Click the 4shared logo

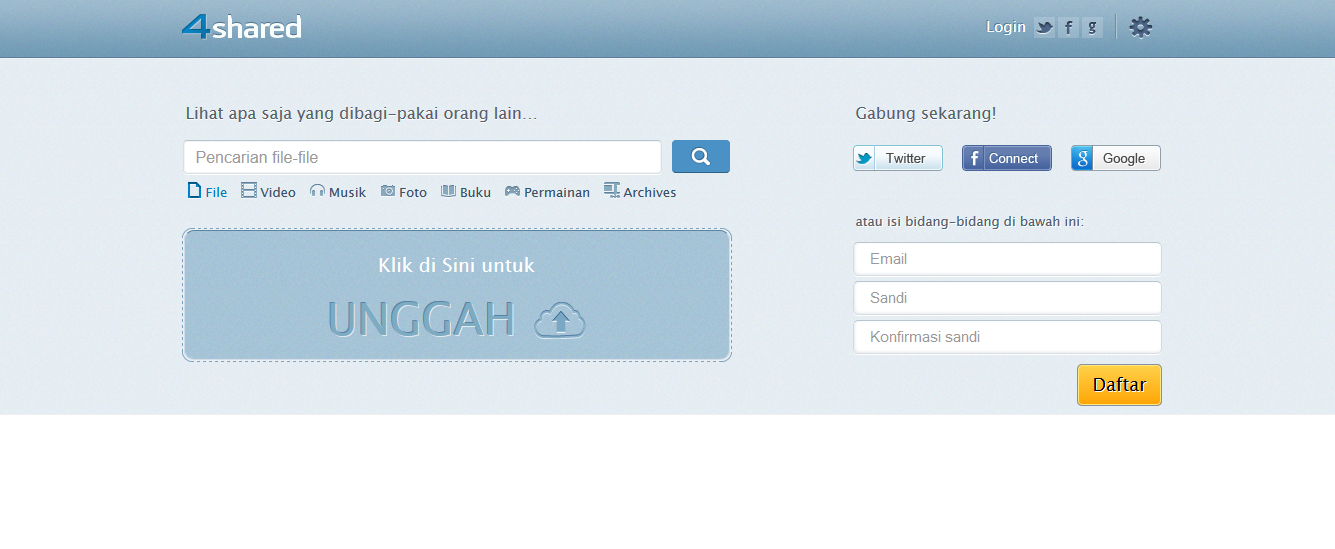(241, 27)
